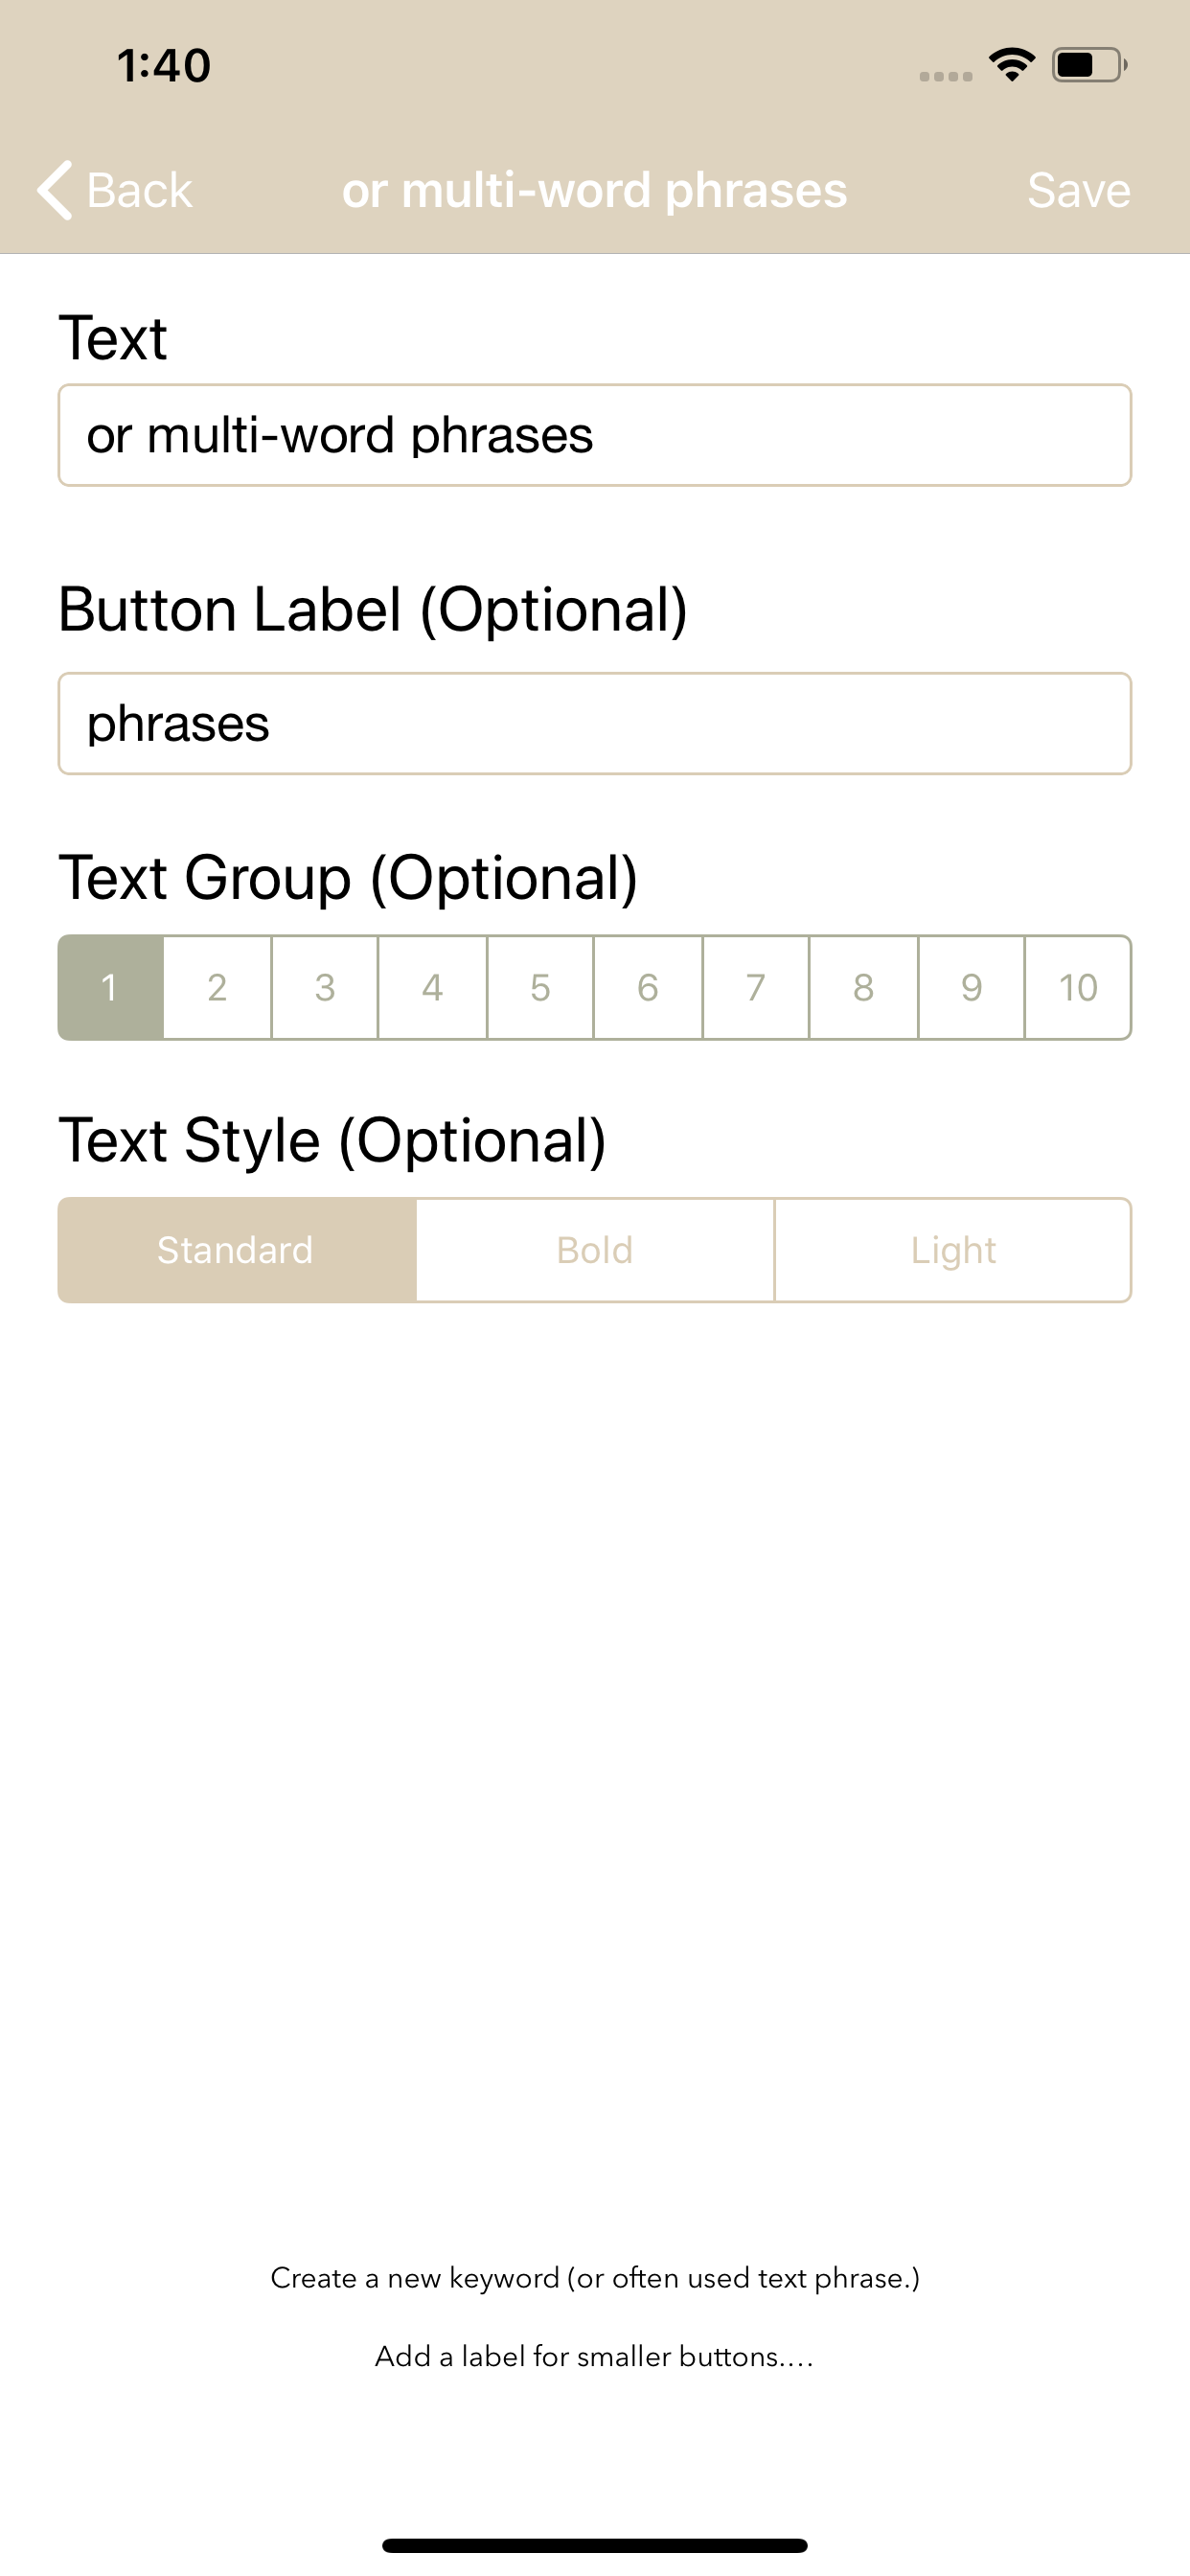The width and height of the screenshot is (1190, 2576).
Task: Edit the Button Label field containing phrases
Action: coord(595,723)
